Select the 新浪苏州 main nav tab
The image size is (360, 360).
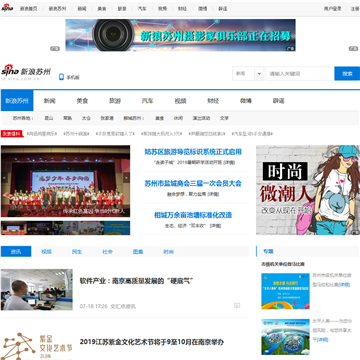coord(17,101)
